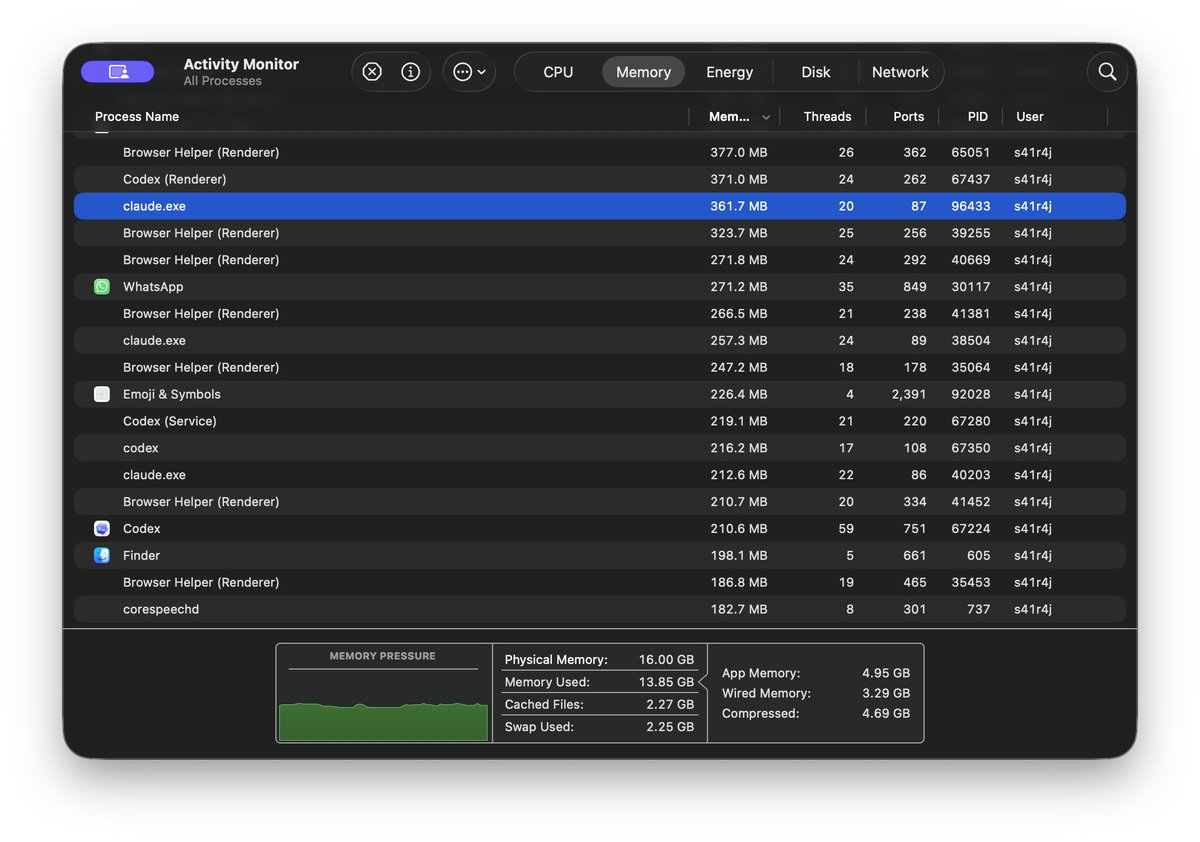This screenshot has height=842, width=1200.
Task: Sort by the Process Name column header
Action: [x=137, y=117]
